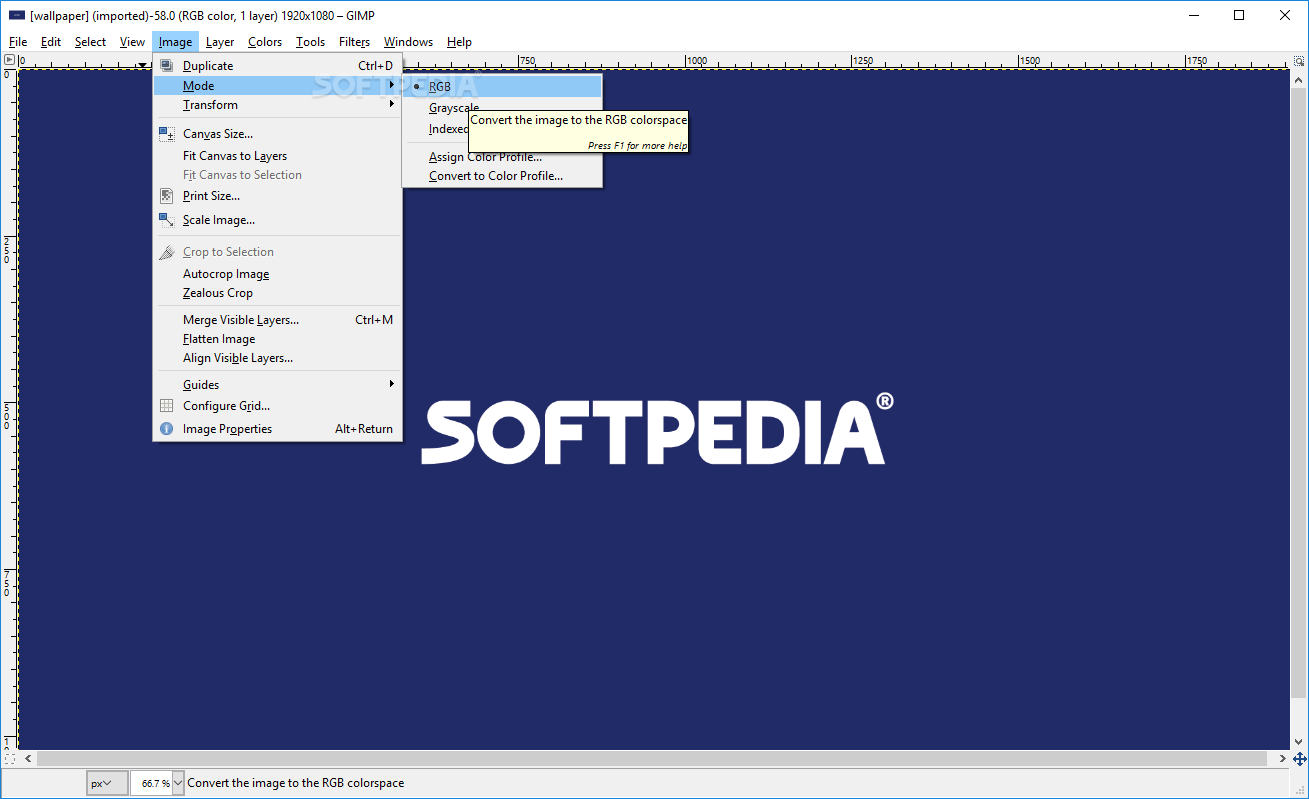
Task: Open the Filters menu
Action: pyautogui.click(x=355, y=42)
